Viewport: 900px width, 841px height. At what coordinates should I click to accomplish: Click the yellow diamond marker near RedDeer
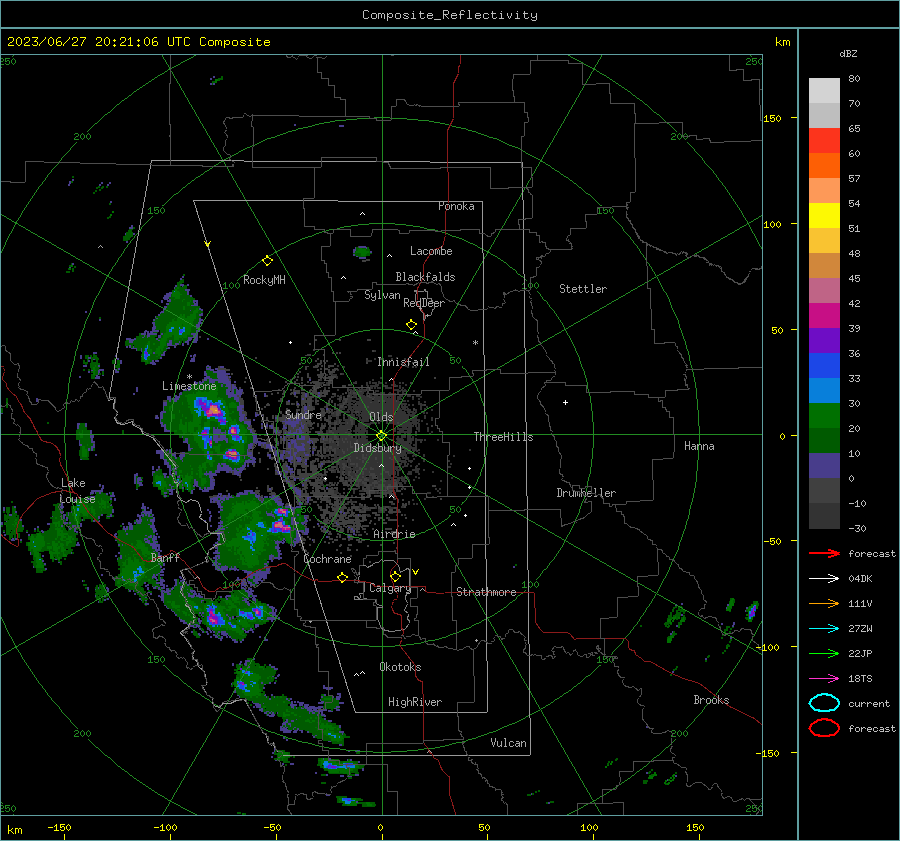(411, 325)
